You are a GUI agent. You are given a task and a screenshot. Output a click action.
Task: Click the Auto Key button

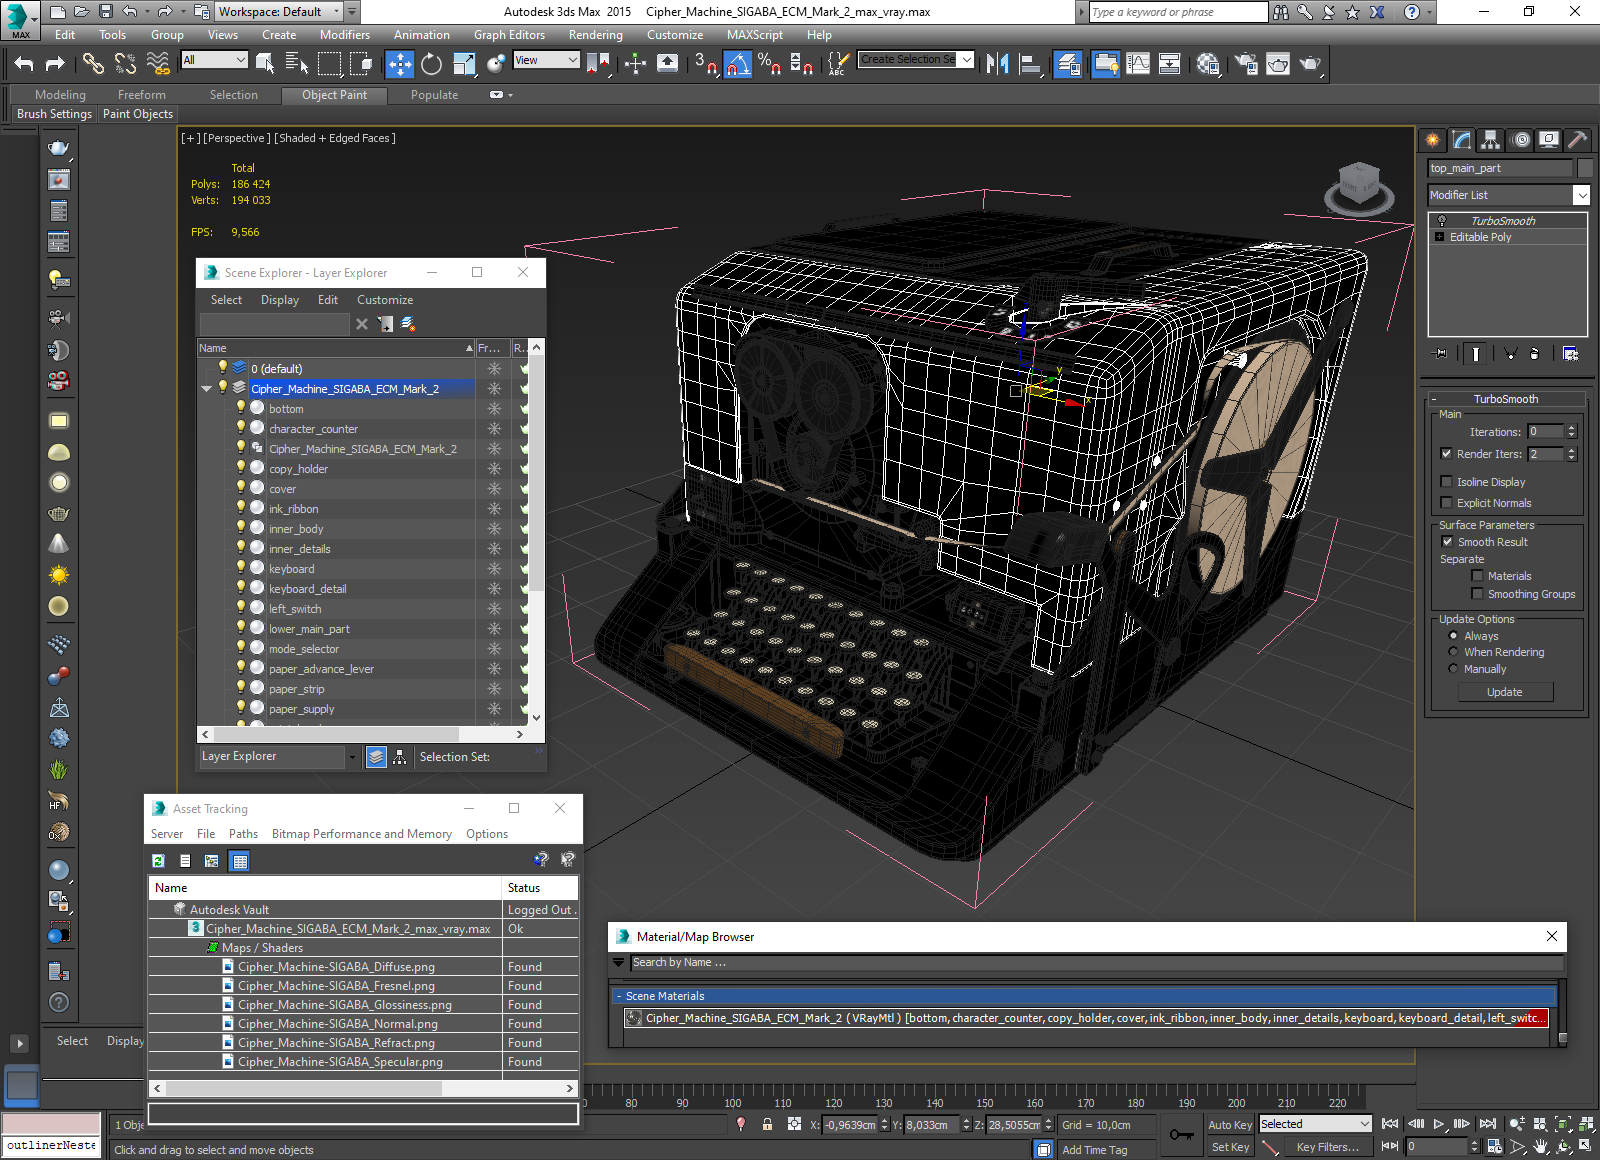click(1230, 1125)
